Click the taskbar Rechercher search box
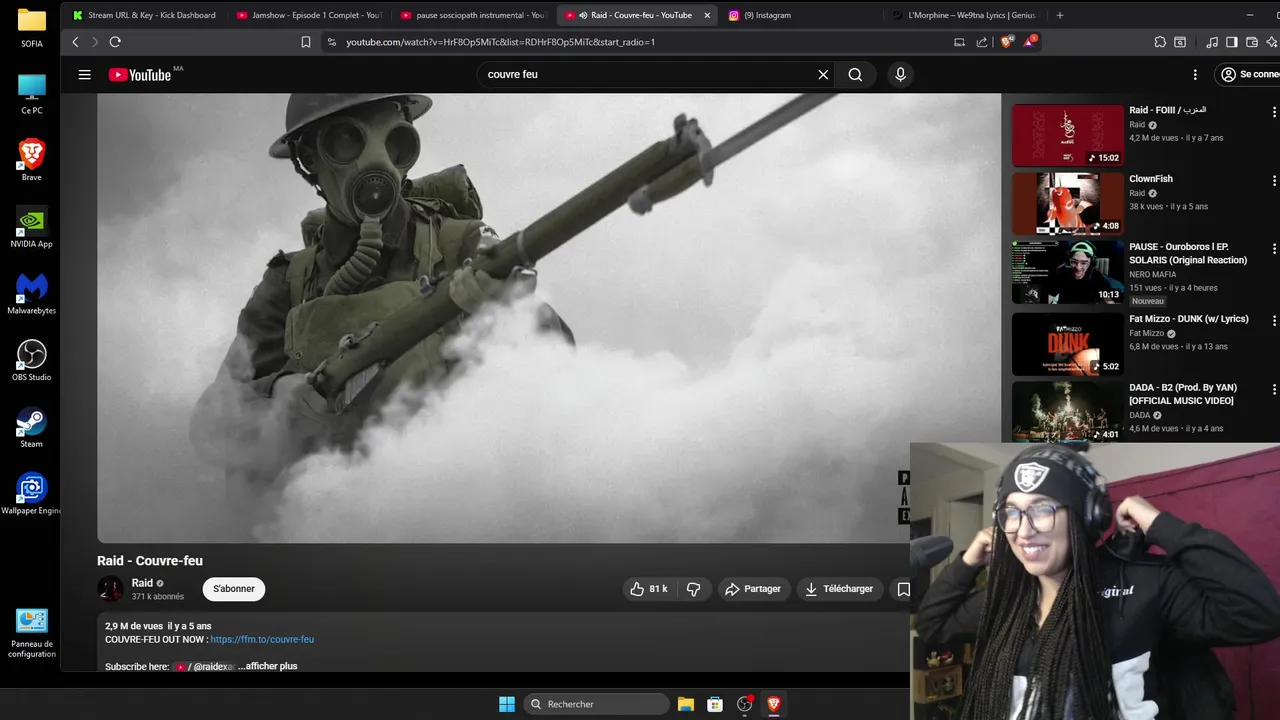Viewport: 1280px width, 720px height. pos(596,704)
